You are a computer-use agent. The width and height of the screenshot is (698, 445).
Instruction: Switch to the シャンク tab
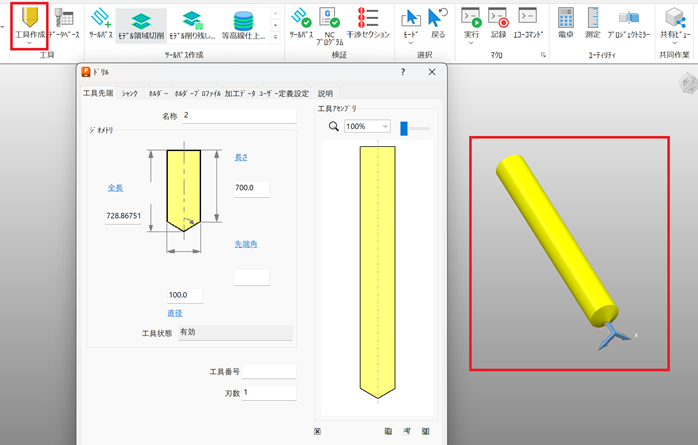tap(130, 93)
